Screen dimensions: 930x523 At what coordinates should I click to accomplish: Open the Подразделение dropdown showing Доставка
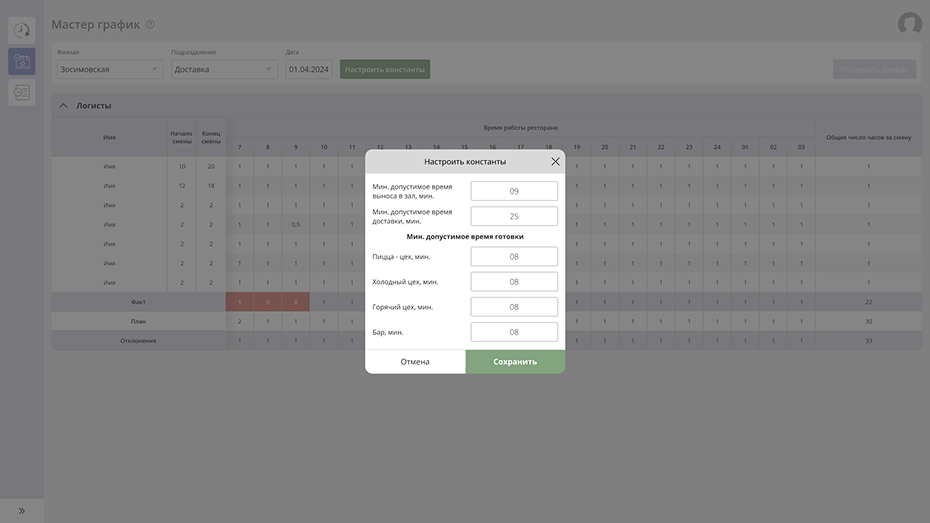coord(225,69)
